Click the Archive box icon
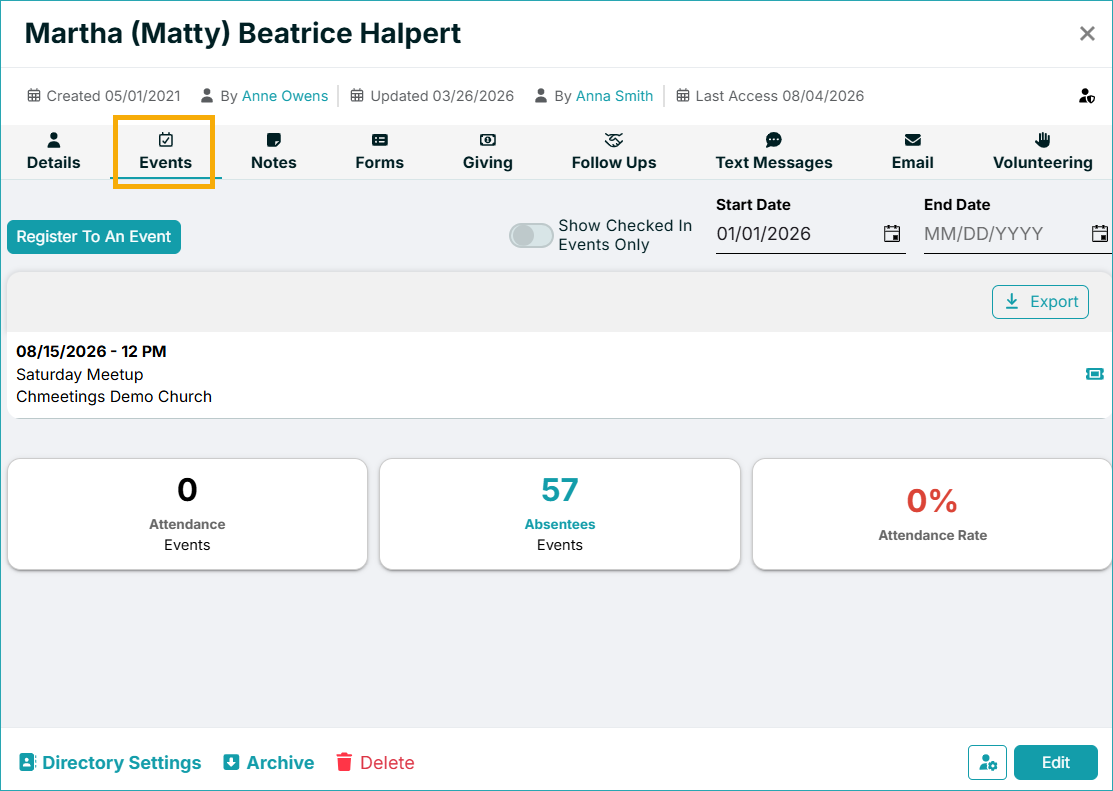Image resolution: width=1113 pixels, height=791 pixels. (x=231, y=762)
